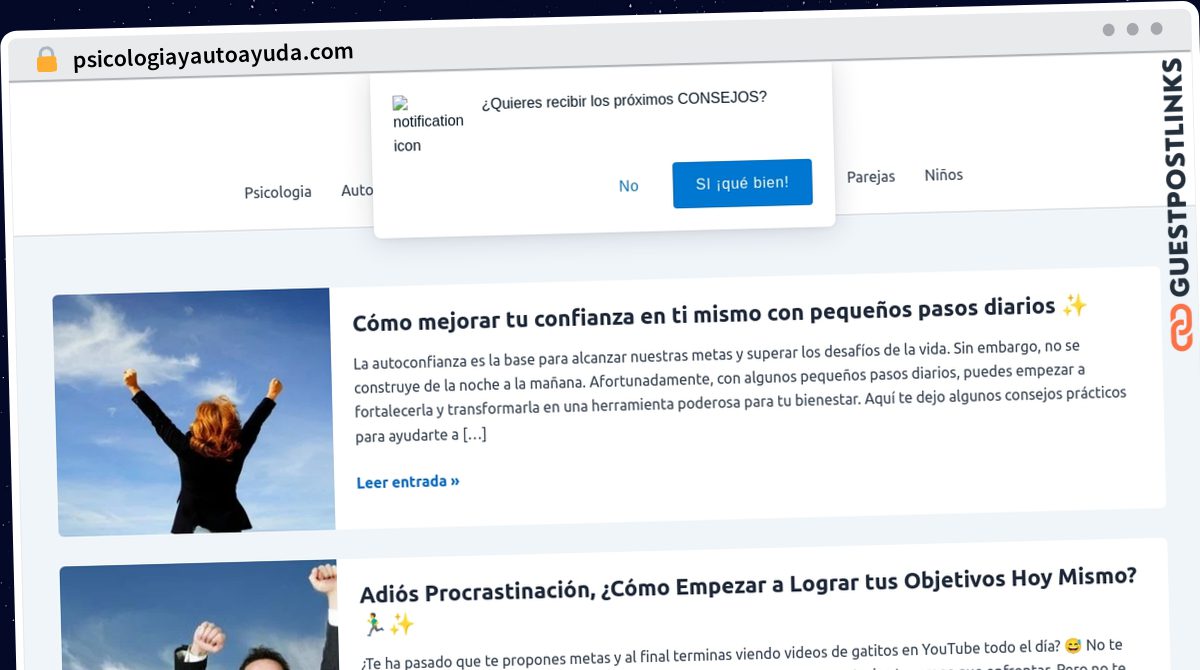Image resolution: width=1200 pixels, height=670 pixels.
Task: Open the partially hidden Auto menu item
Action: point(357,190)
